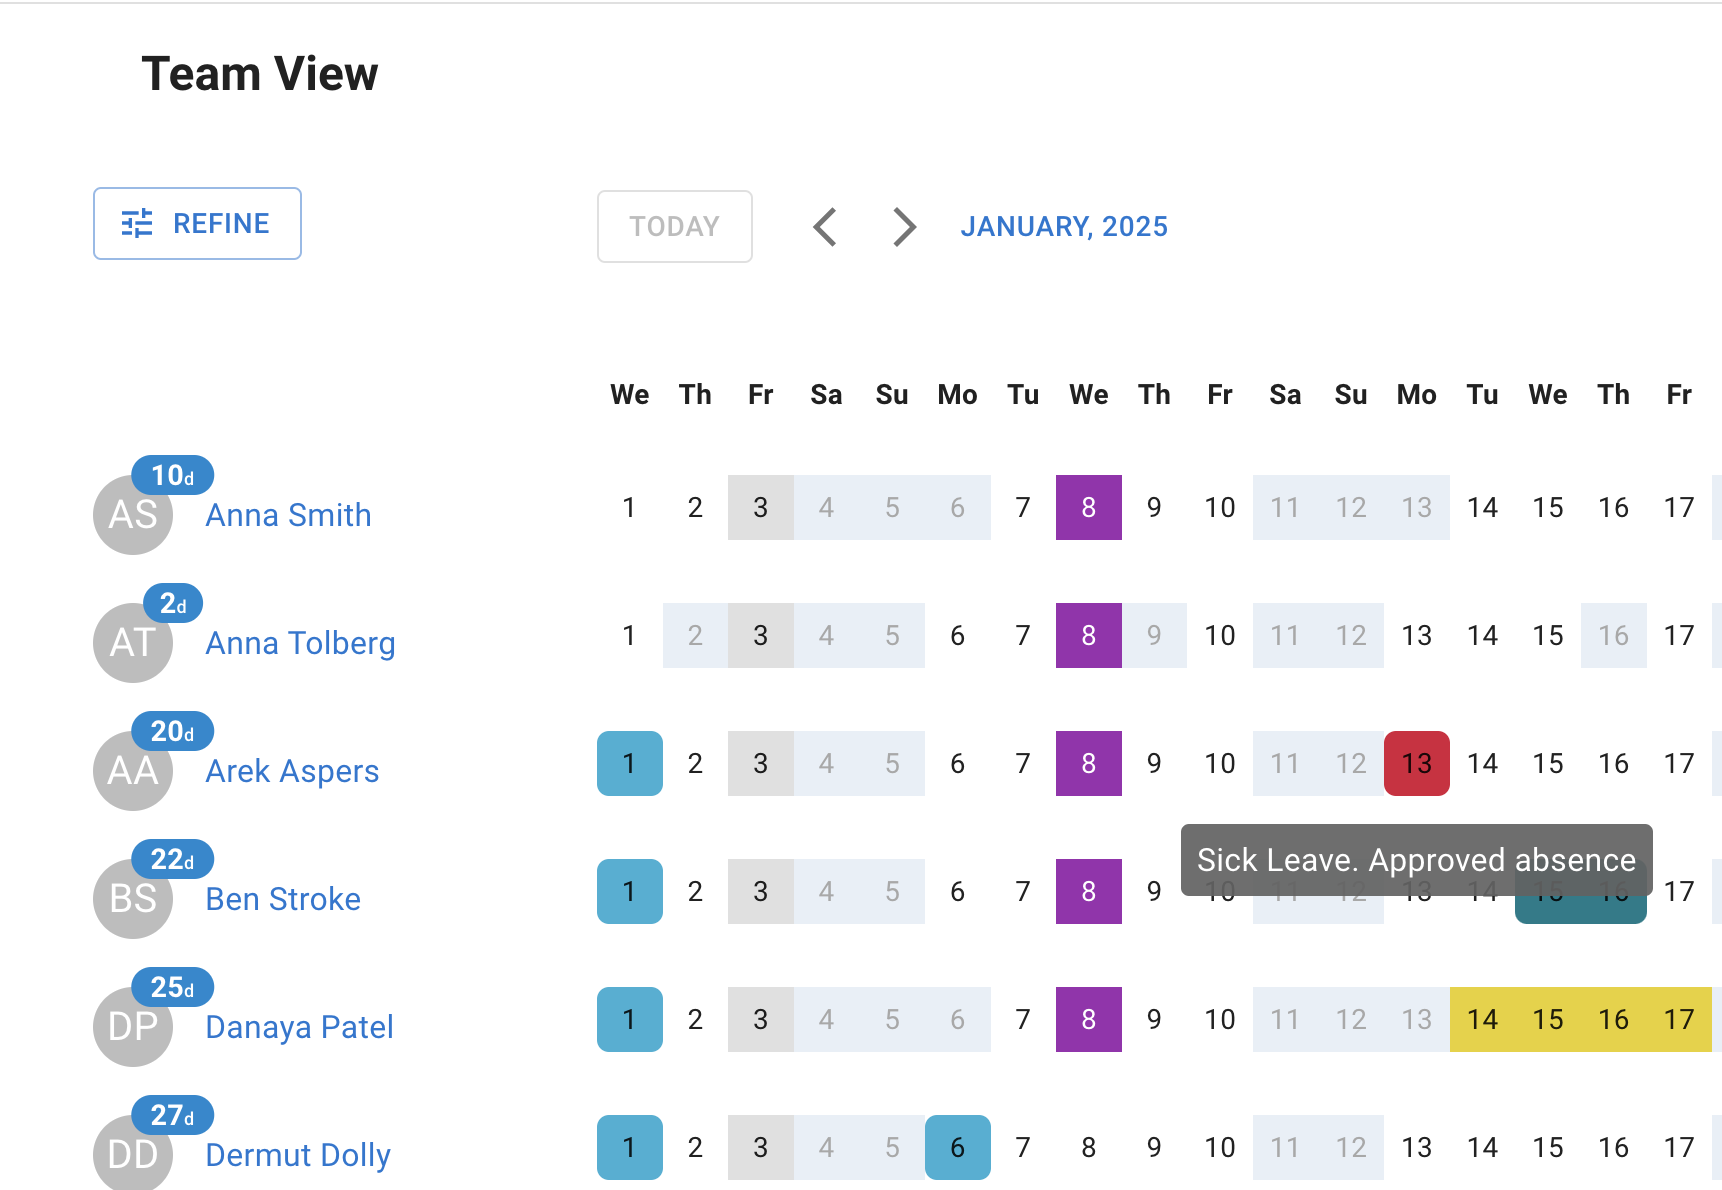Viewport: 1722px width, 1190px height.
Task: Click Danaya Patel's avatar circle
Action: pyautogui.click(x=132, y=1027)
